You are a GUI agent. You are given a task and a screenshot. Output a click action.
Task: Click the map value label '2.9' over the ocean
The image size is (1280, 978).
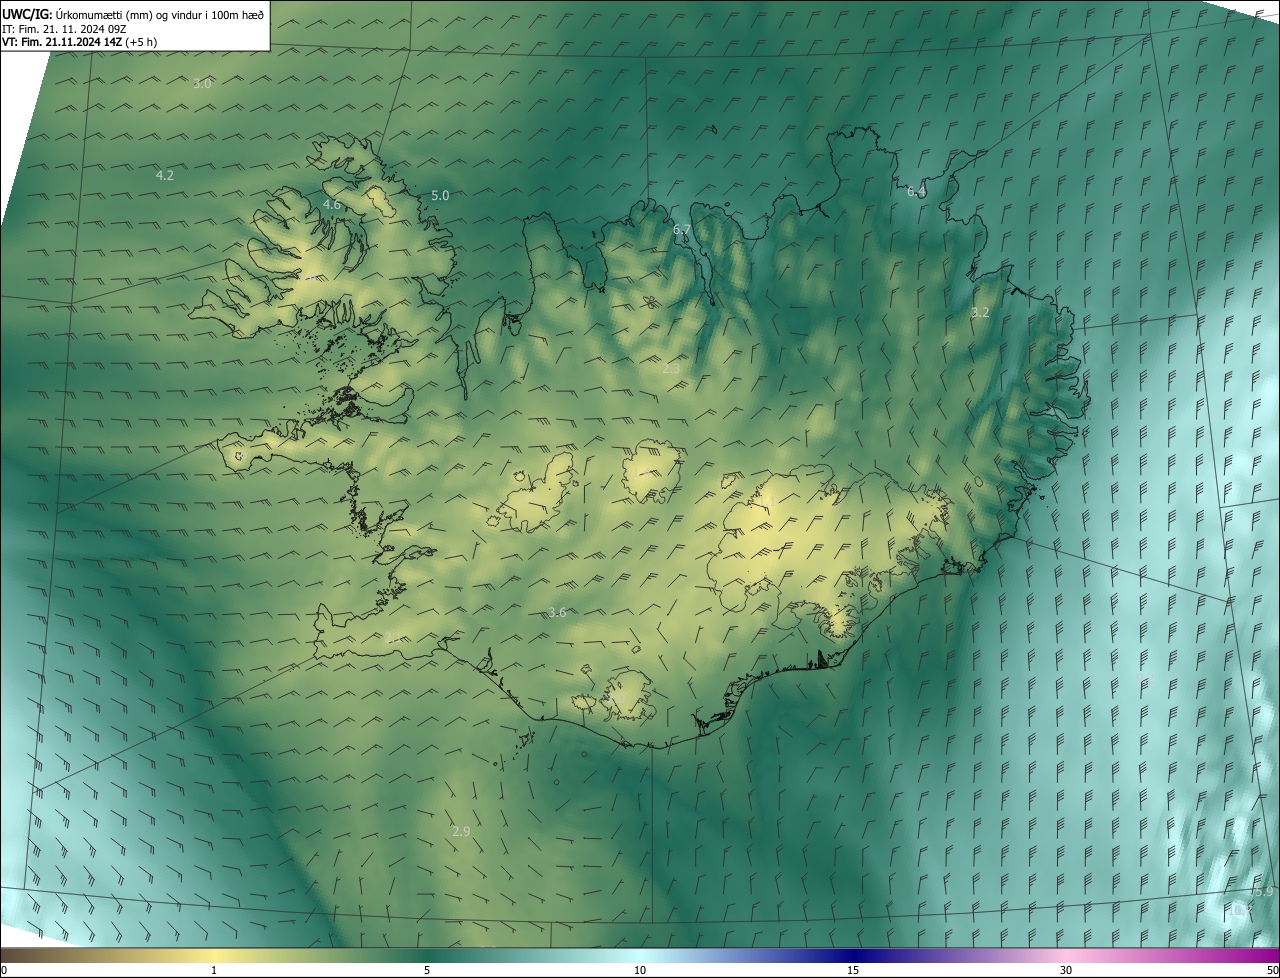coord(461,831)
